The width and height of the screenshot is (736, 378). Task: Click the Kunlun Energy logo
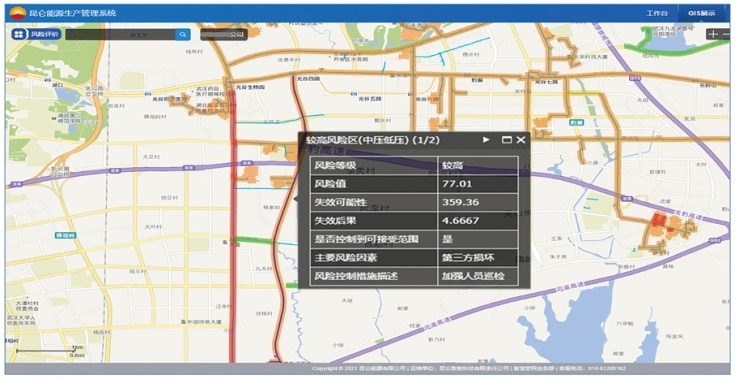click(x=17, y=13)
